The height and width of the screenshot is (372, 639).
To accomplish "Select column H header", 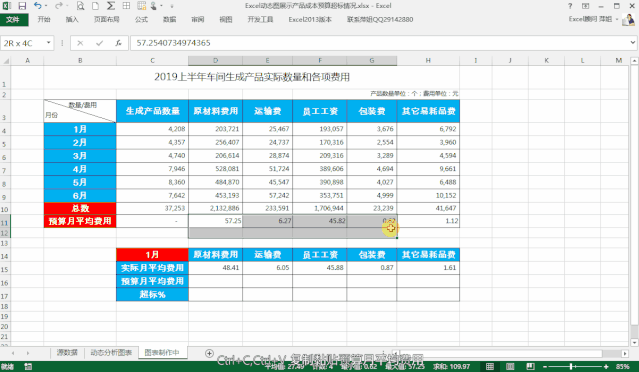I will (x=428, y=61).
